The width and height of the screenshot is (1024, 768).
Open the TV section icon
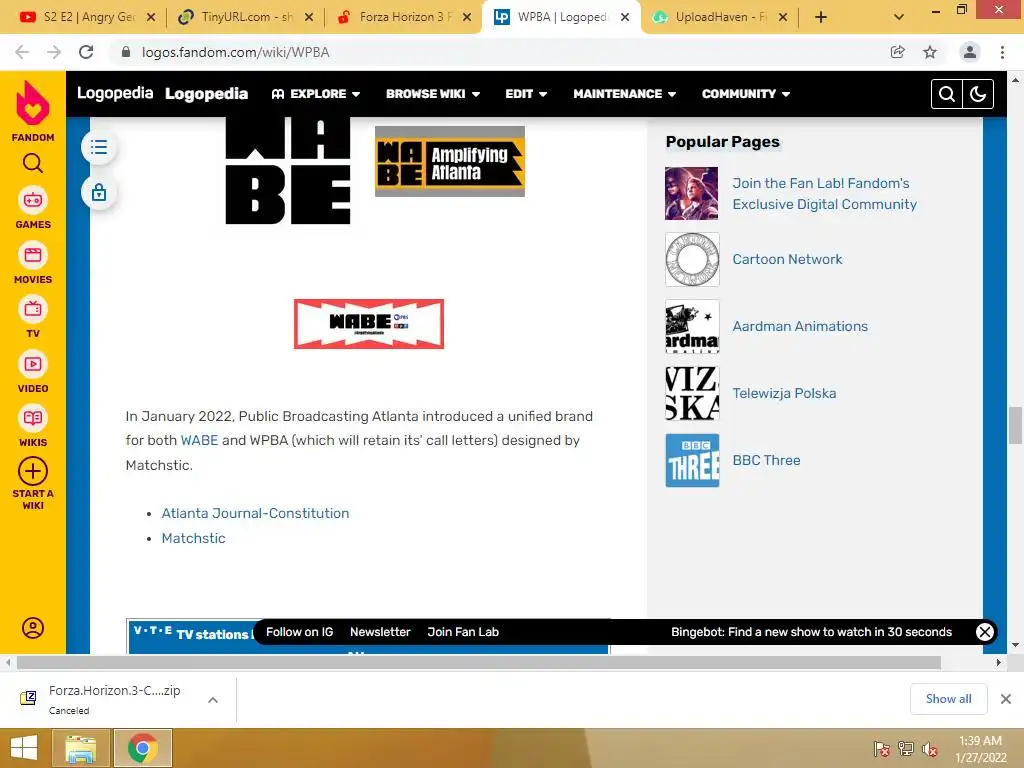click(x=33, y=310)
